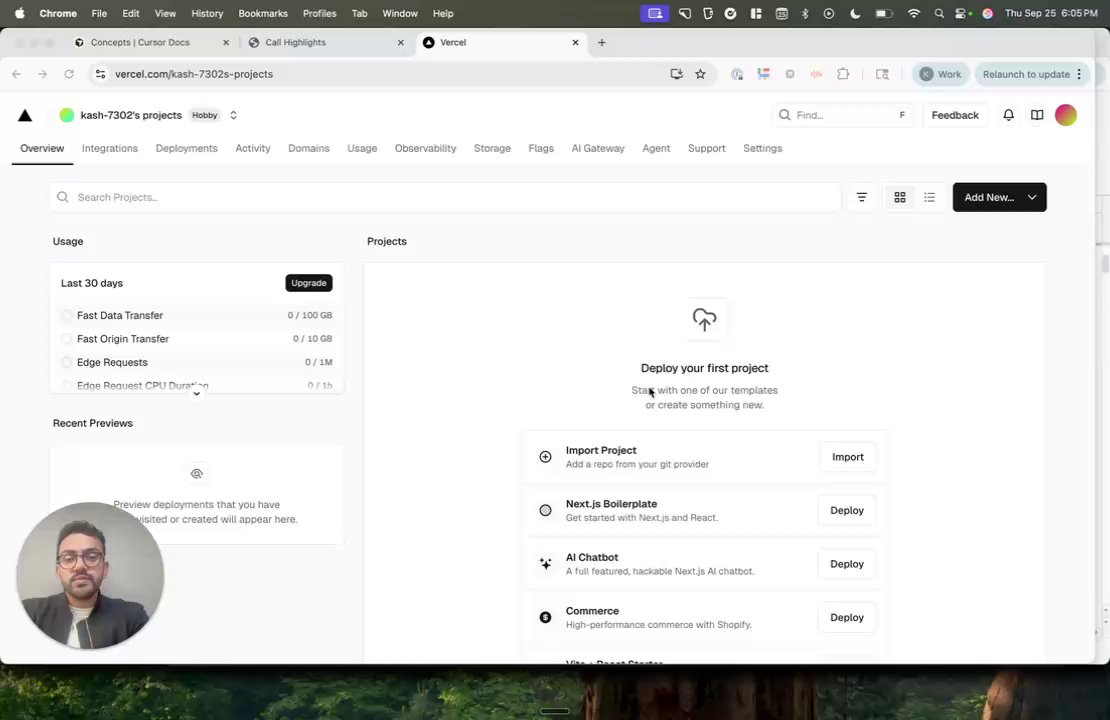Click the Search Projects field
The width and height of the screenshot is (1110, 720).
tap(445, 198)
